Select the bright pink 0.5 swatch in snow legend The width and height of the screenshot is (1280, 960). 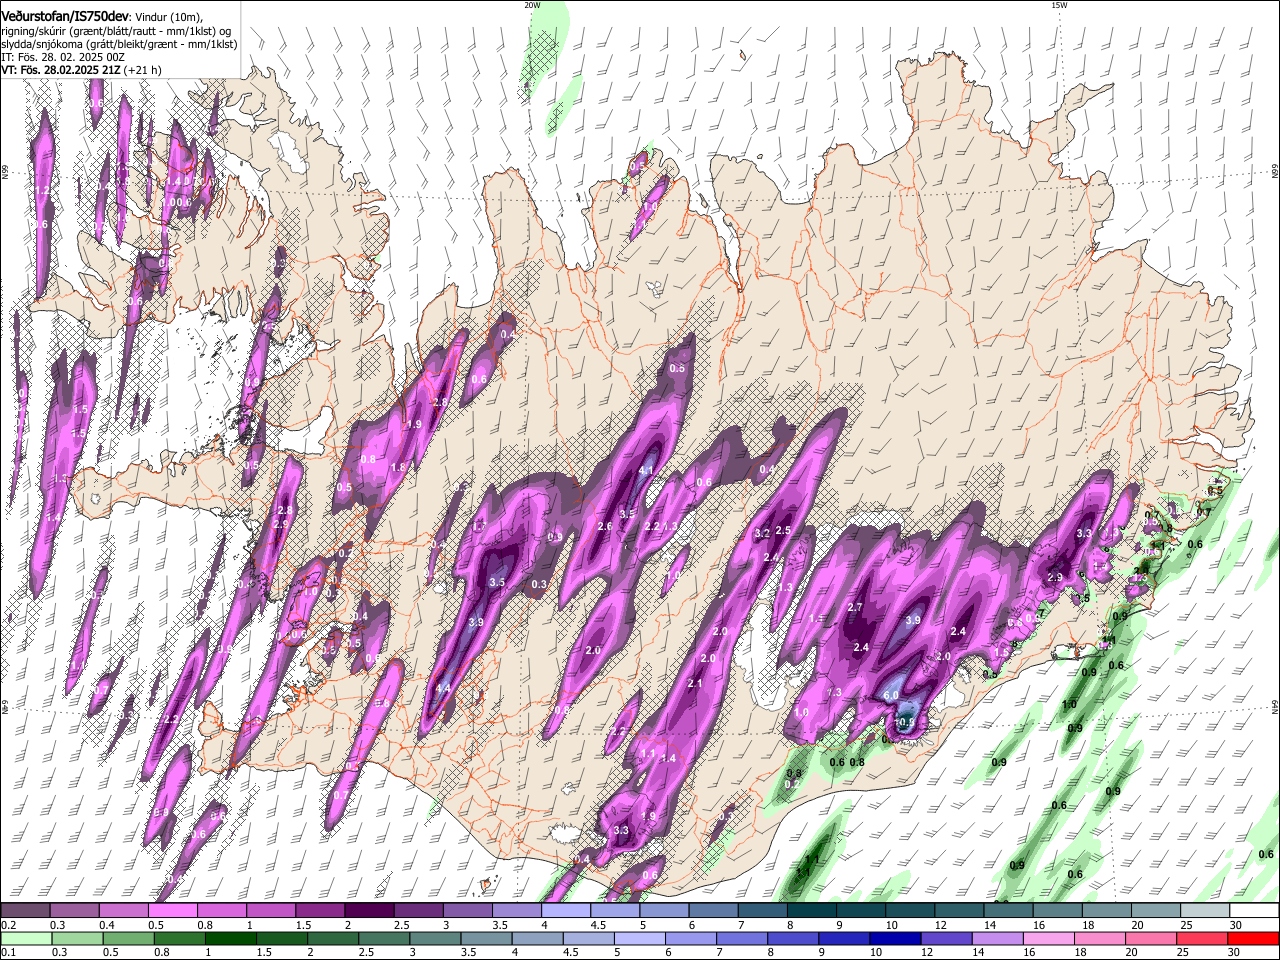click(x=172, y=911)
